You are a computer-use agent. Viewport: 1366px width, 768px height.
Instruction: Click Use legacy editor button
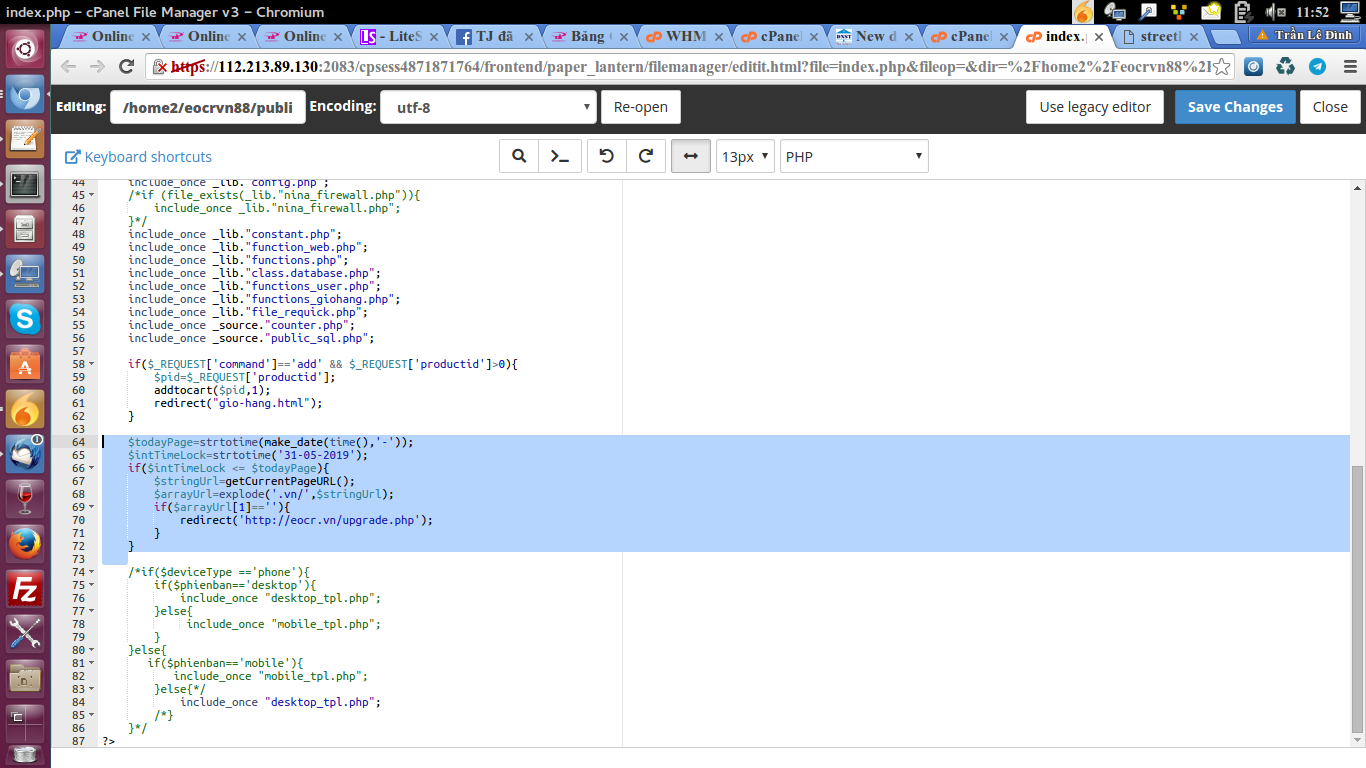[1095, 107]
